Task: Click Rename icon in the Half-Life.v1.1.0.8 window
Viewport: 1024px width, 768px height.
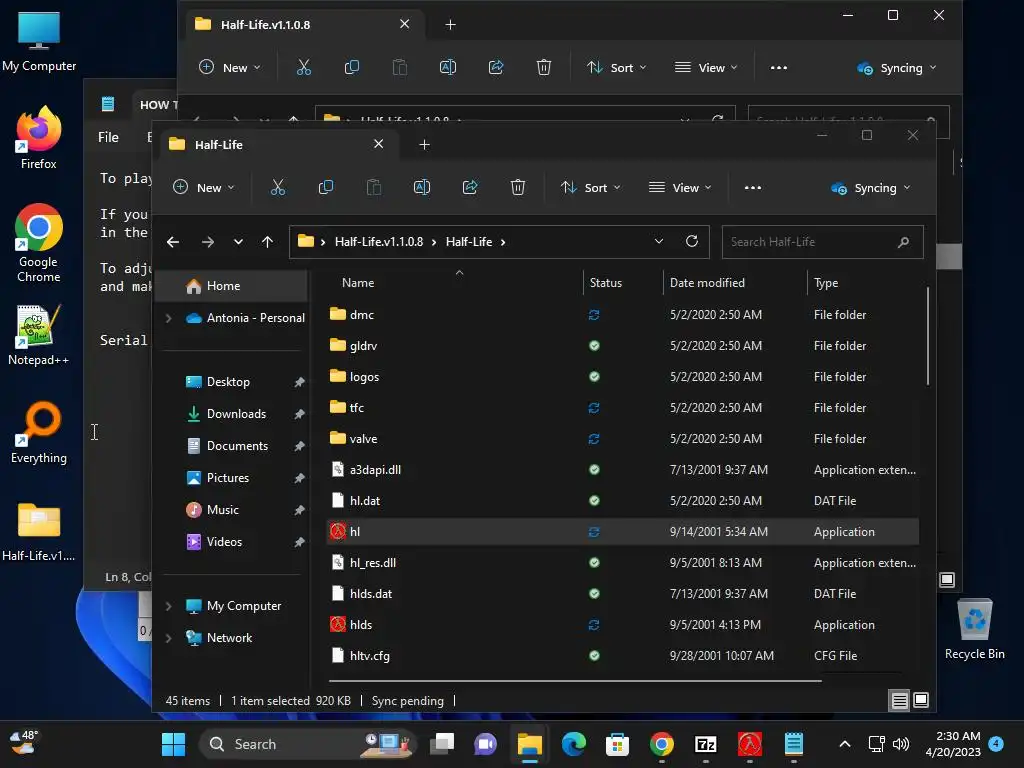Action: click(x=448, y=67)
